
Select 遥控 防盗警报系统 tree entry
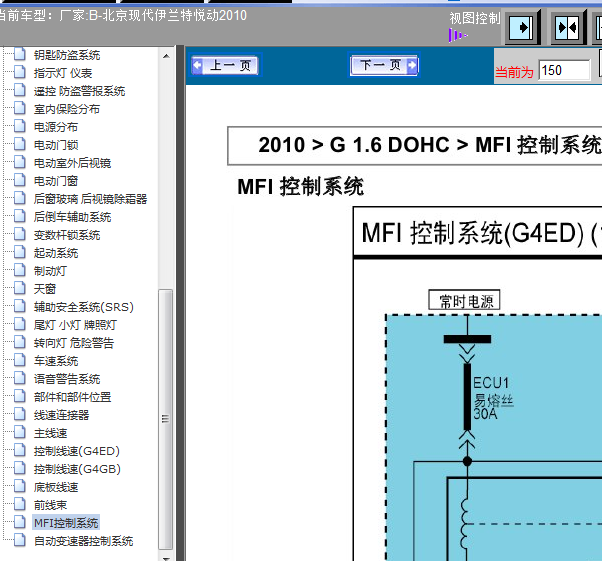point(79,91)
